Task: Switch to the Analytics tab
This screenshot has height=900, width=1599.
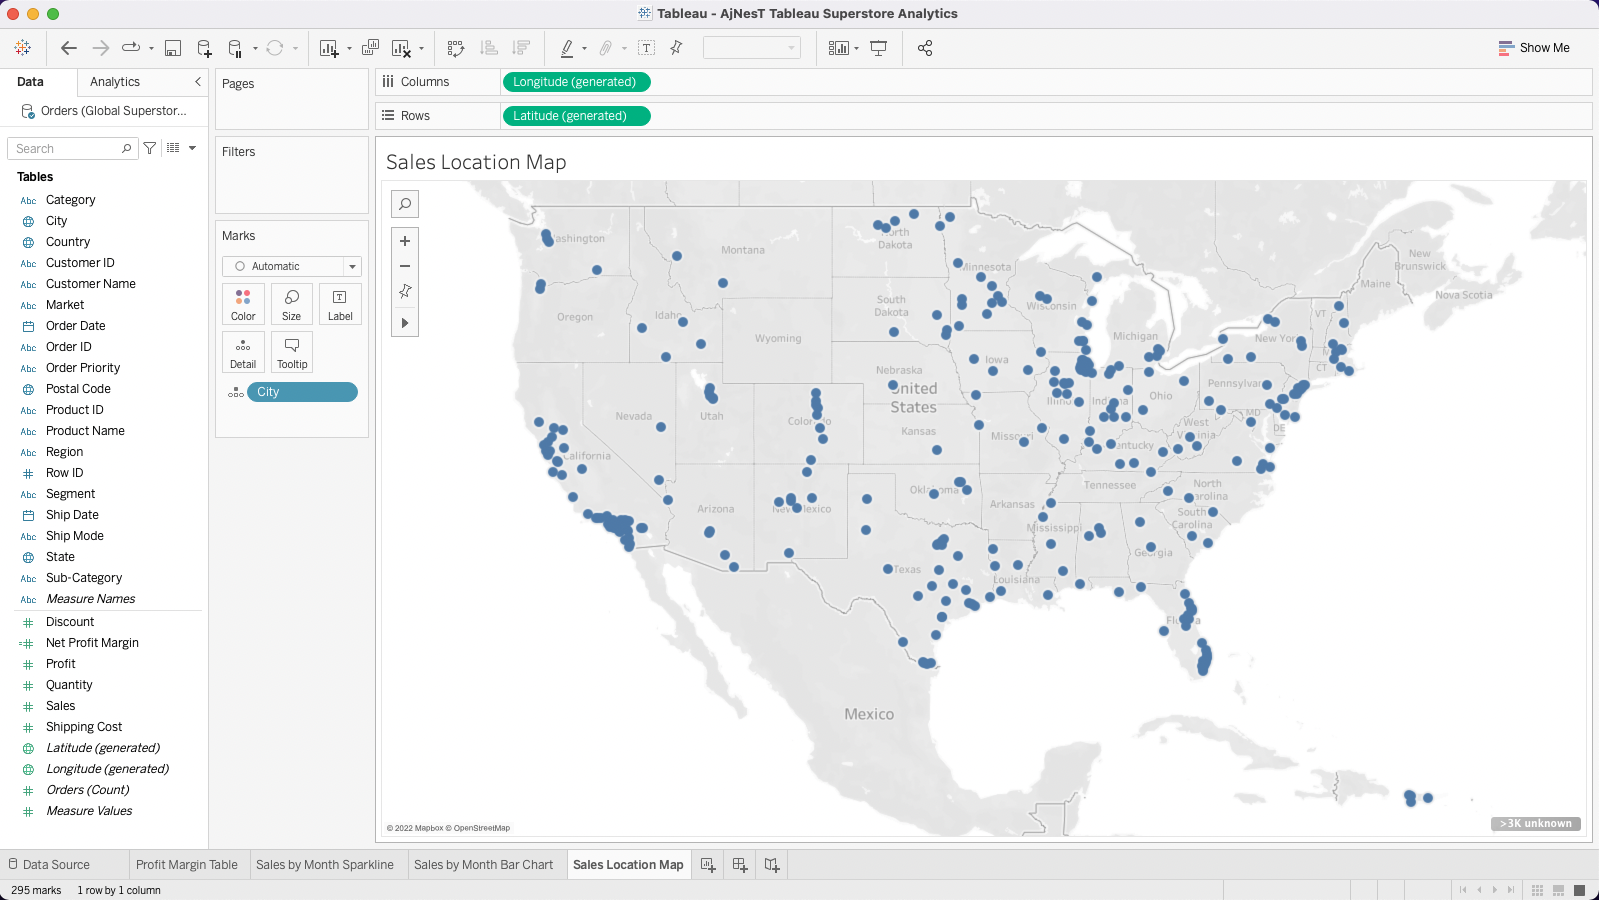Action: pos(115,82)
